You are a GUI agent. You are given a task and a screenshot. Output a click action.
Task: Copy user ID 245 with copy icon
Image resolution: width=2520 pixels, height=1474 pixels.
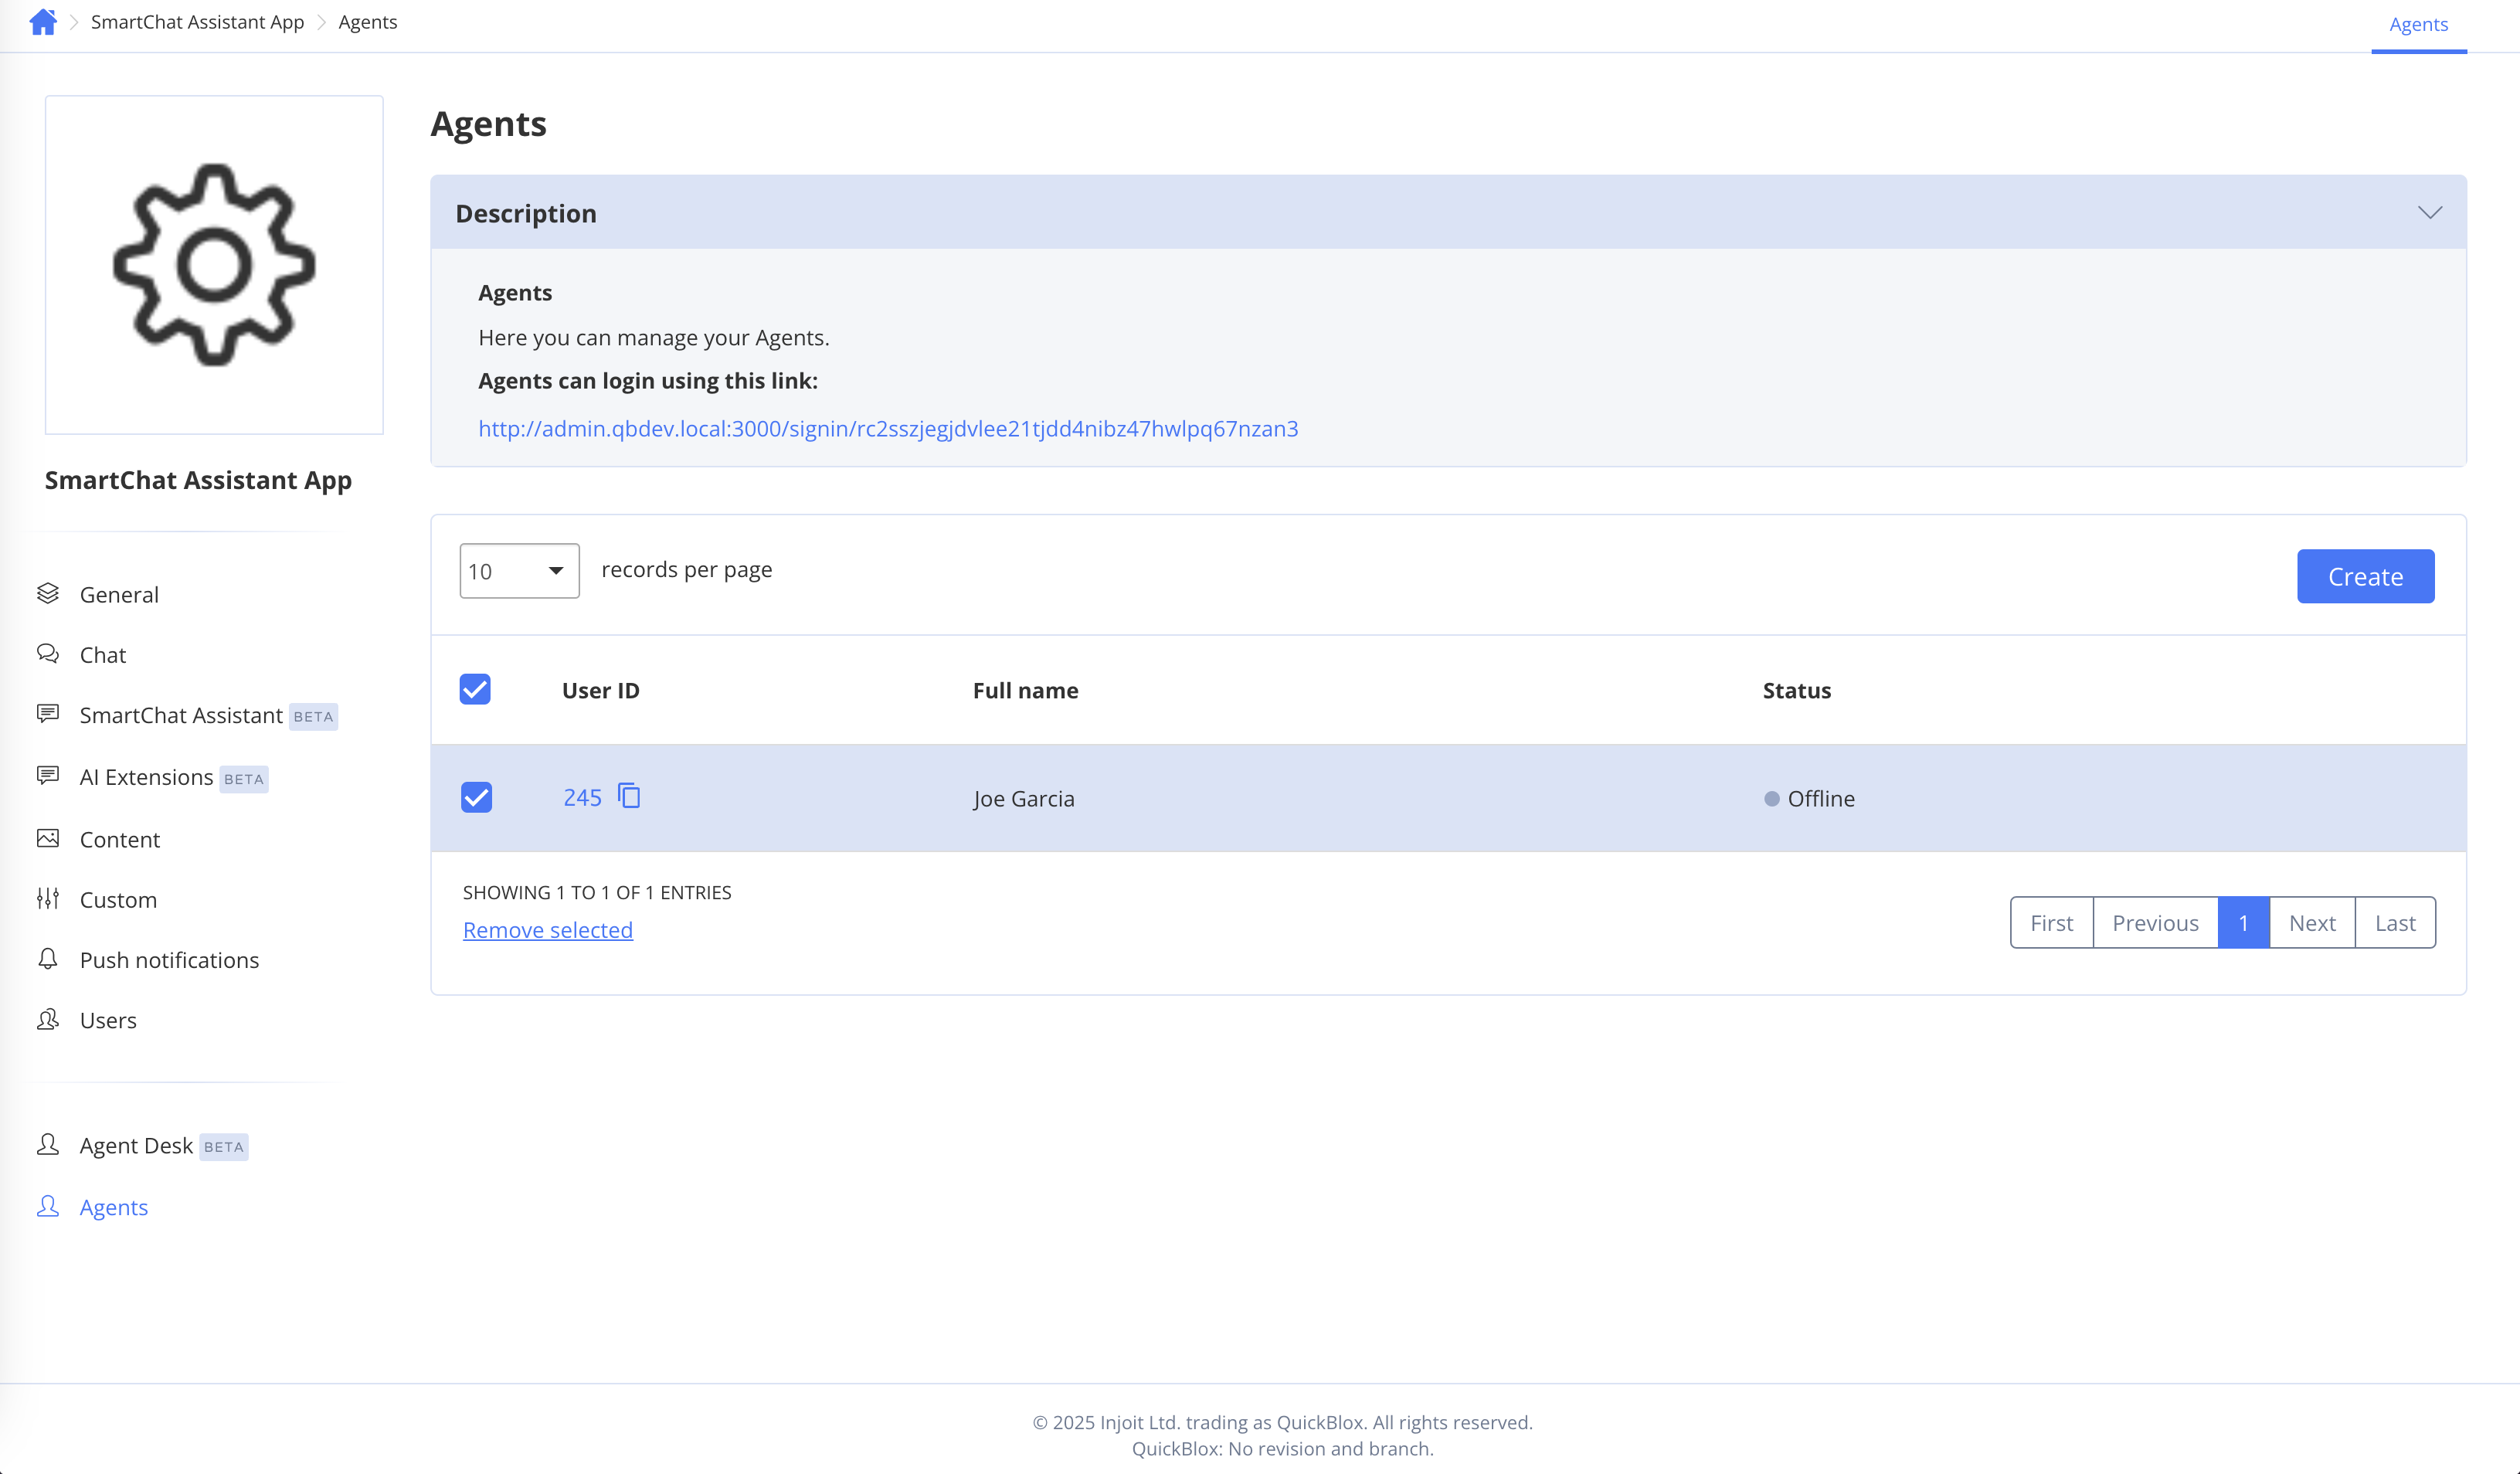click(x=629, y=796)
